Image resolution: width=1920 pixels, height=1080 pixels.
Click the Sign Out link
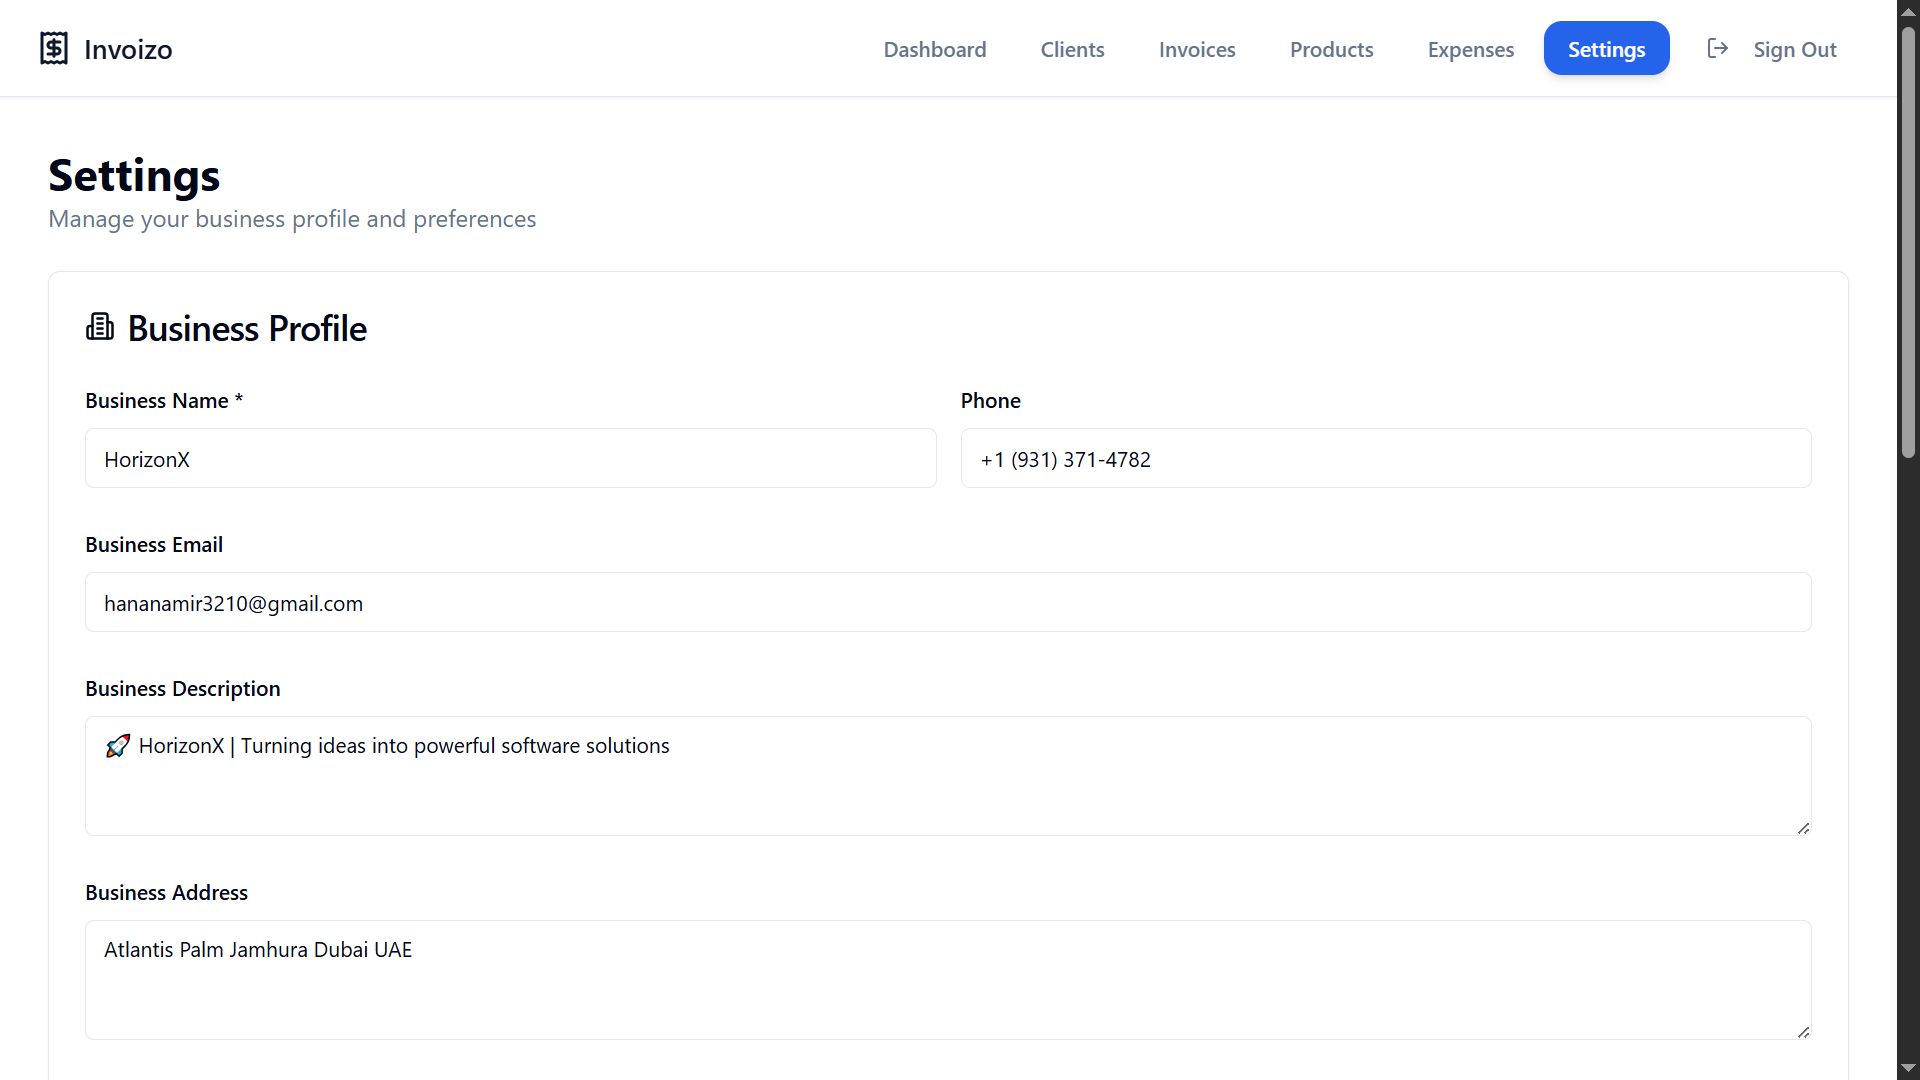[x=1794, y=49]
